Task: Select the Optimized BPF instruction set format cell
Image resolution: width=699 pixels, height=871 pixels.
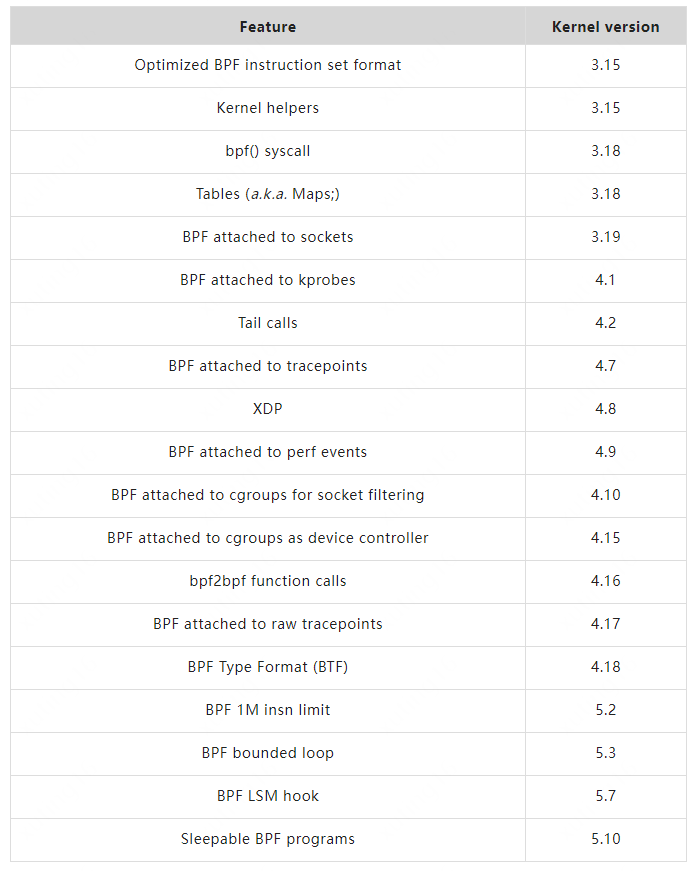Action: coord(268,65)
